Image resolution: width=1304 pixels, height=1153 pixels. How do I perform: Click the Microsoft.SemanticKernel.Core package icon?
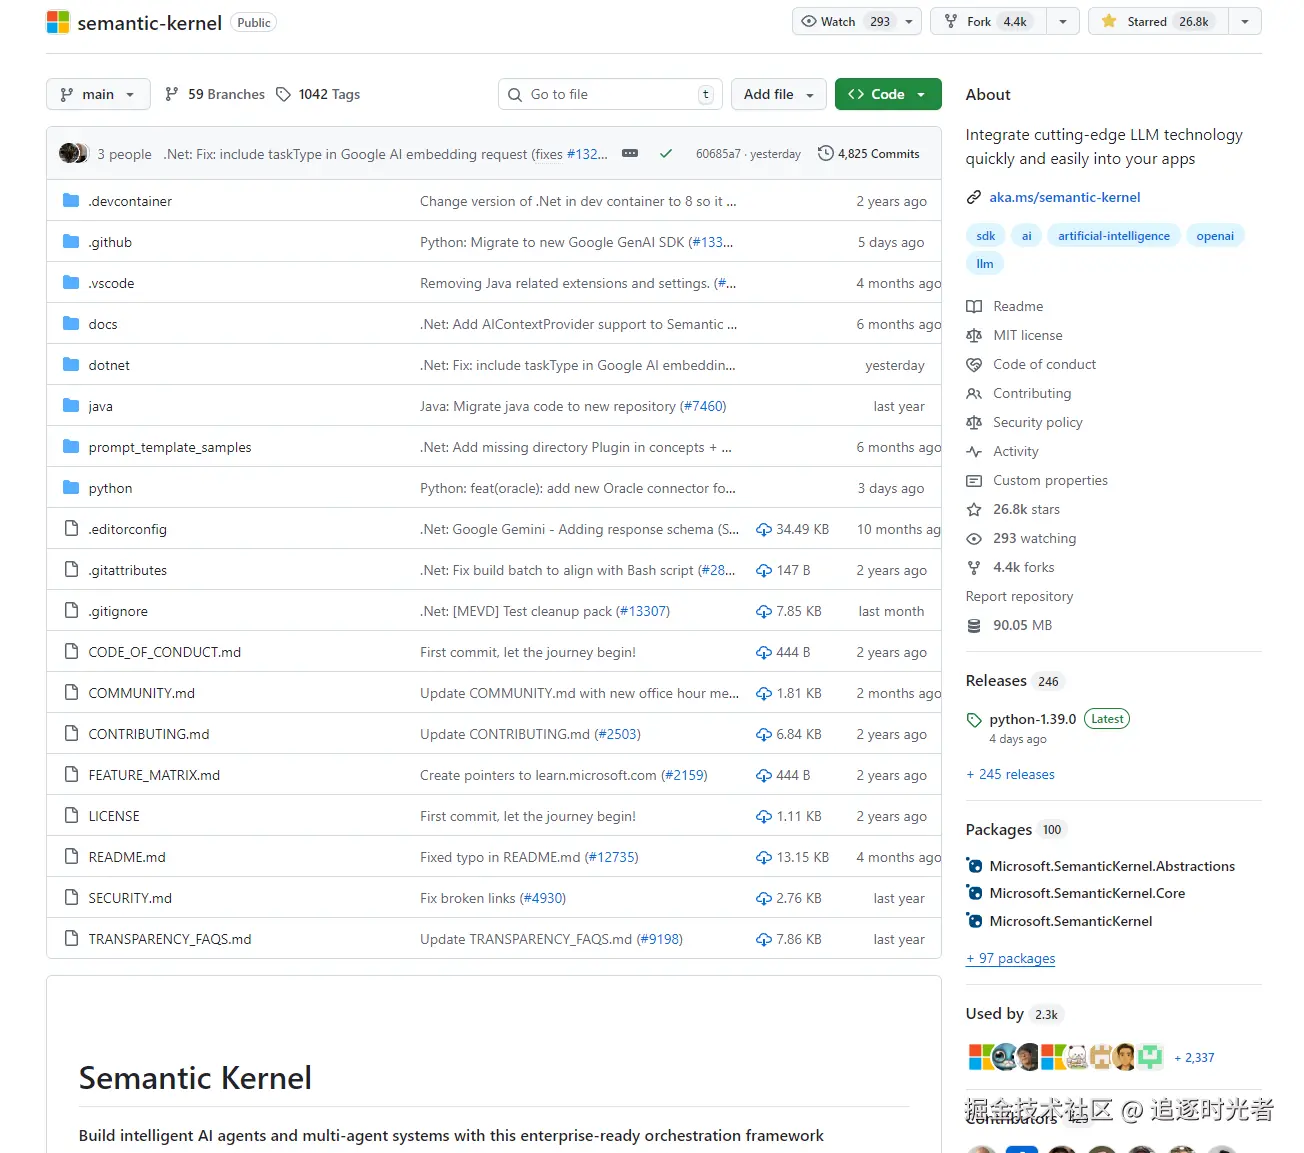pyautogui.click(x=975, y=893)
